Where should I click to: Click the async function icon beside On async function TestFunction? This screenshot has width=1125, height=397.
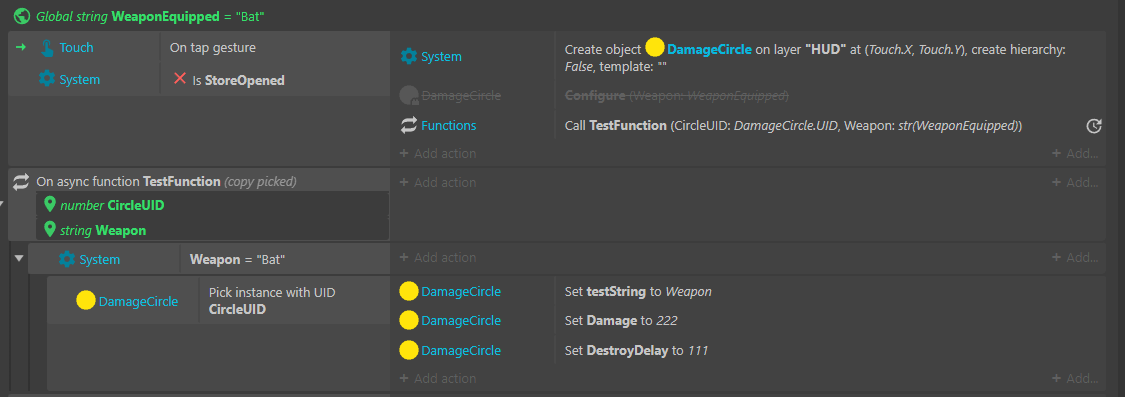pyautogui.click(x=22, y=181)
